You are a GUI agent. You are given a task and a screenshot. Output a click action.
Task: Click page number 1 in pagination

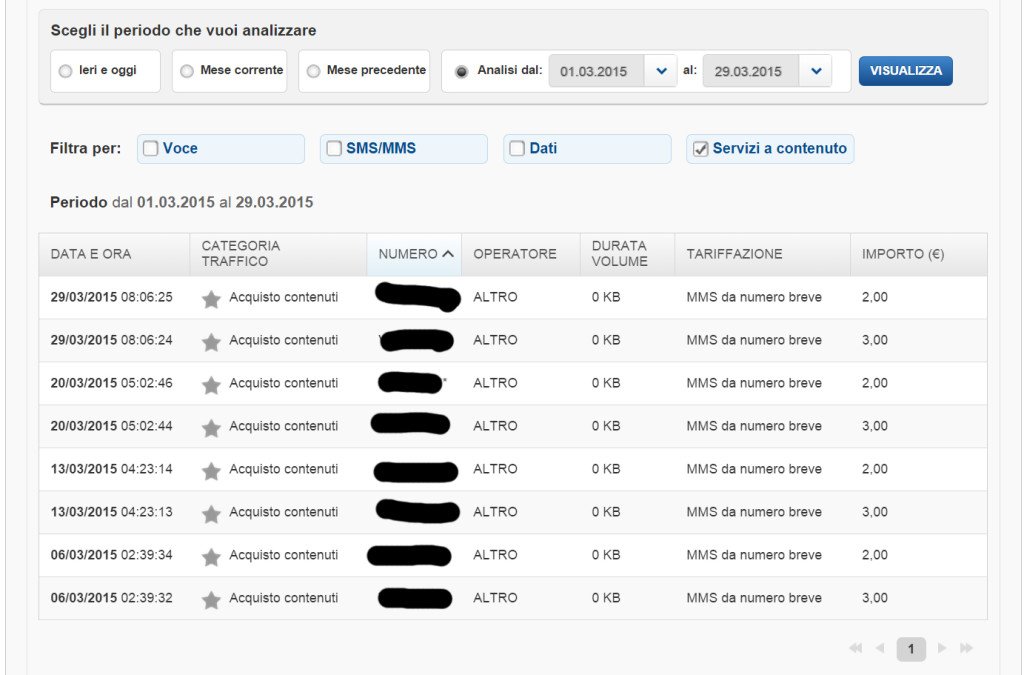point(910,649)
